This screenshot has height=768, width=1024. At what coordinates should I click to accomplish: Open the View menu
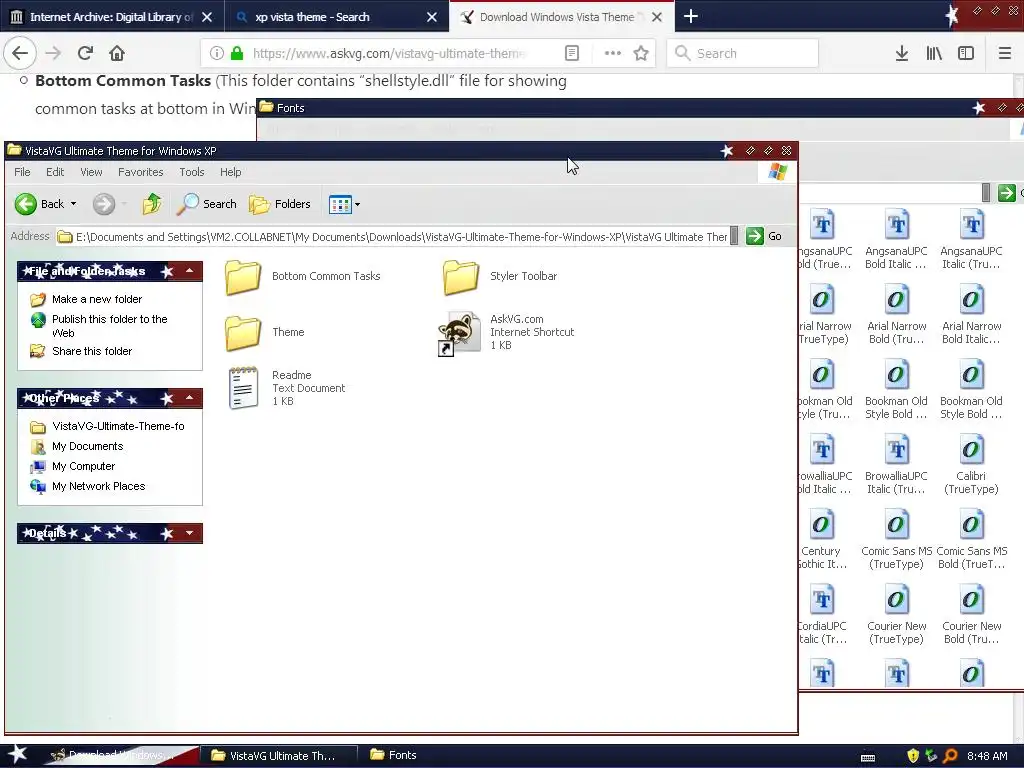[91, 172]
